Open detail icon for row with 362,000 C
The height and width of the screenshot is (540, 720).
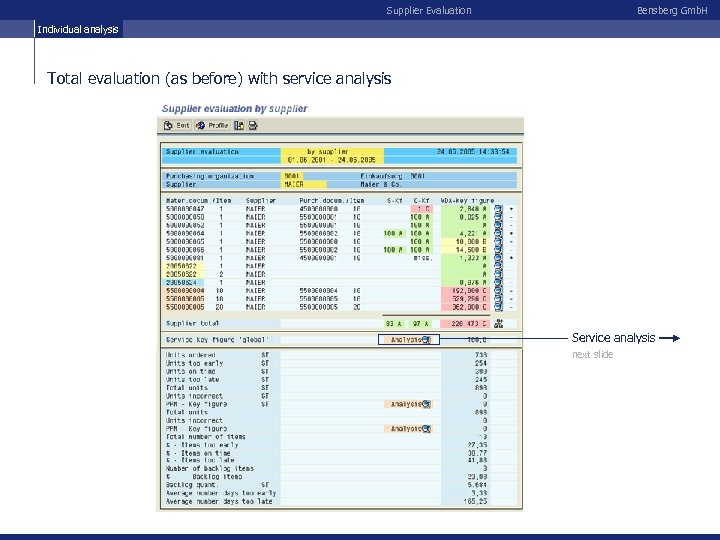point(498,307)
